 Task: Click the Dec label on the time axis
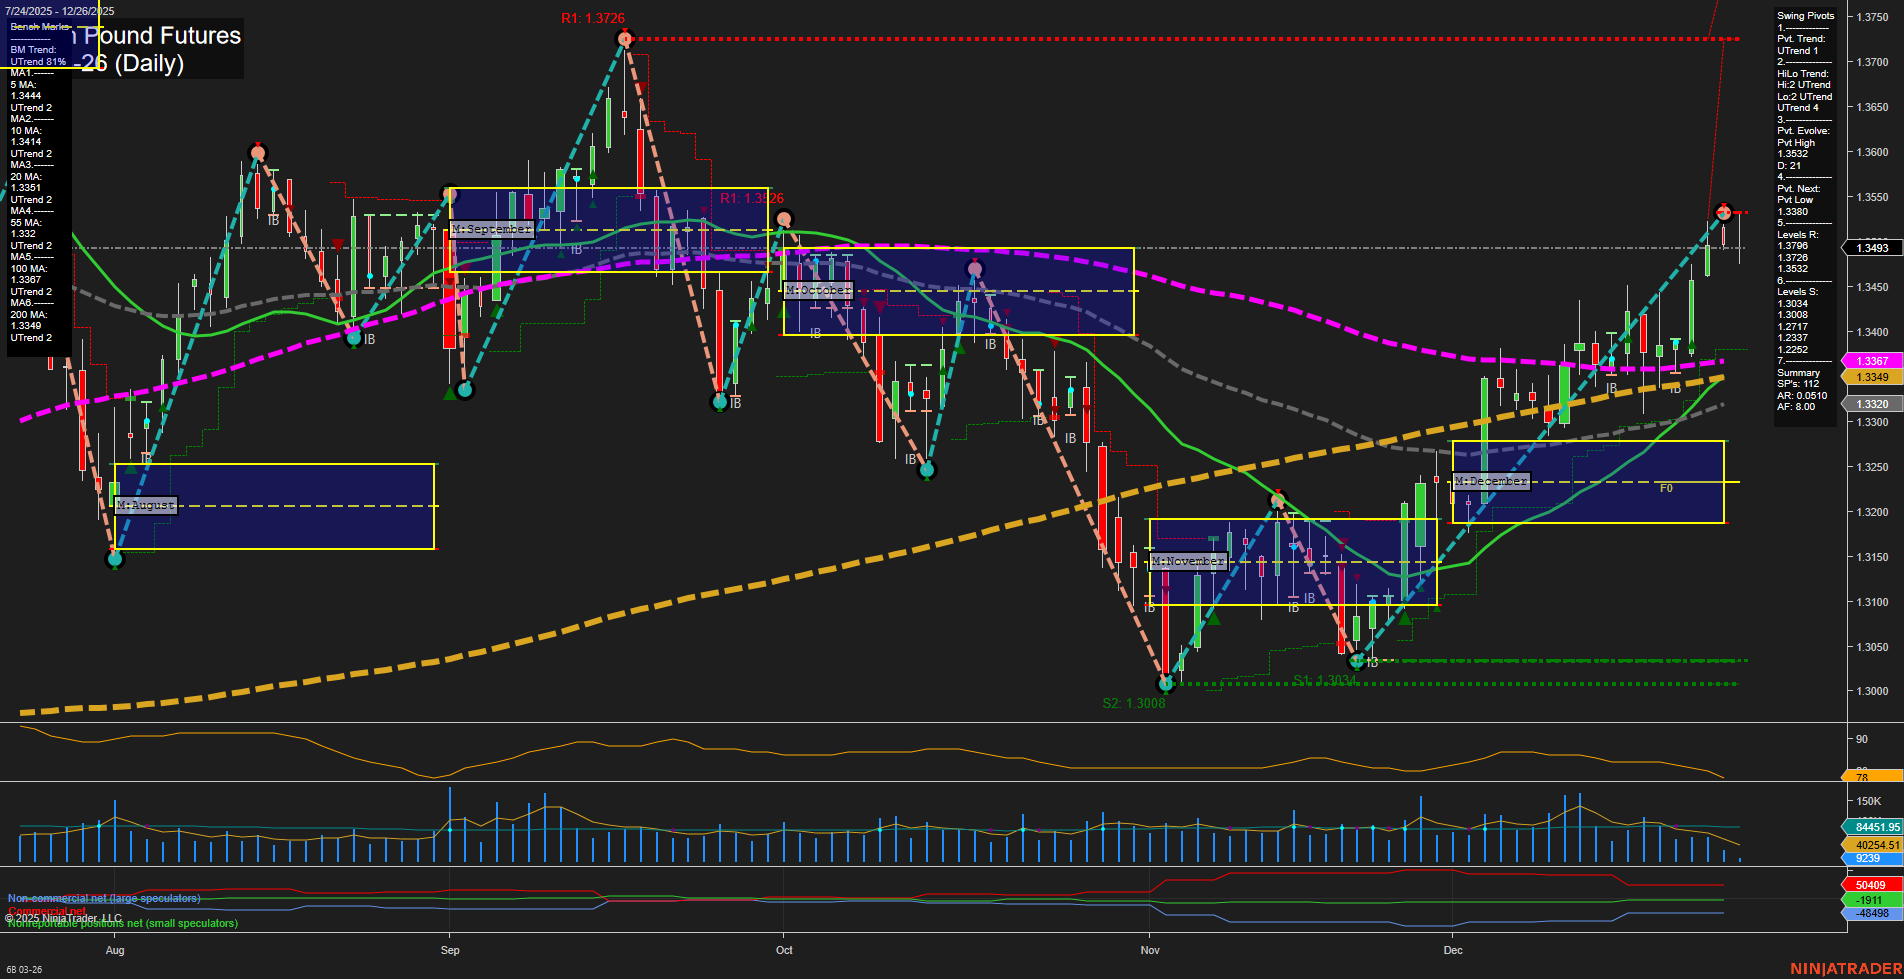coord(1452,951)
